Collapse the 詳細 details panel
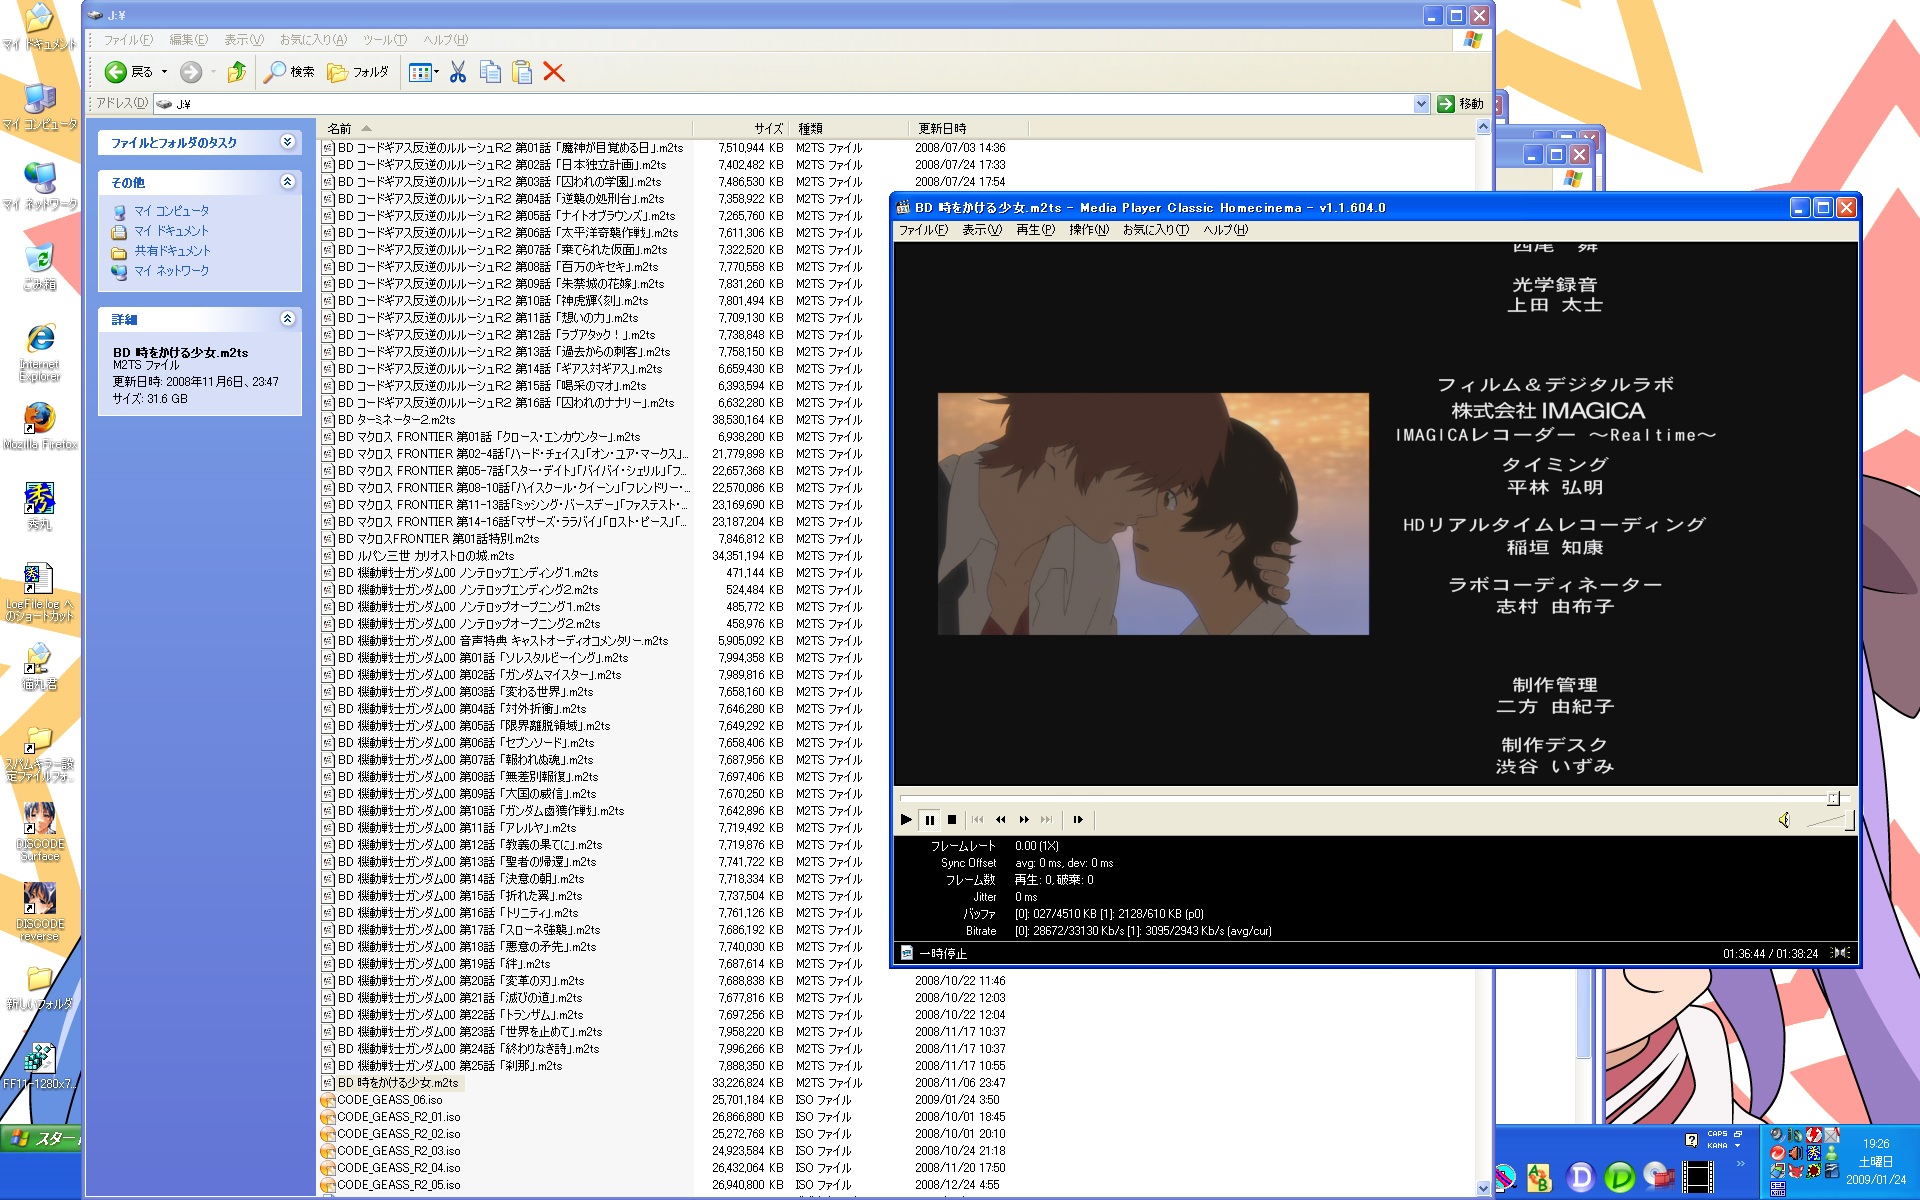 pyautogui.click(x=288, y=319)
